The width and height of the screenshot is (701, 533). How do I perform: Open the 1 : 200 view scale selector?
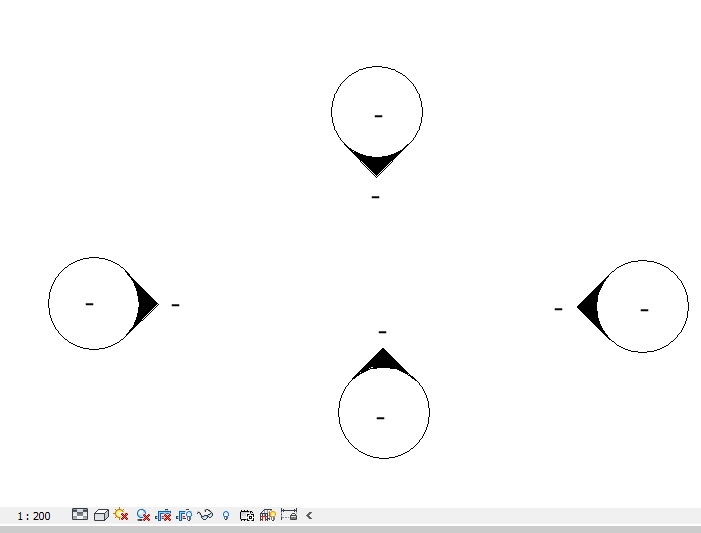pyautogui.click(x=34, y=516)
